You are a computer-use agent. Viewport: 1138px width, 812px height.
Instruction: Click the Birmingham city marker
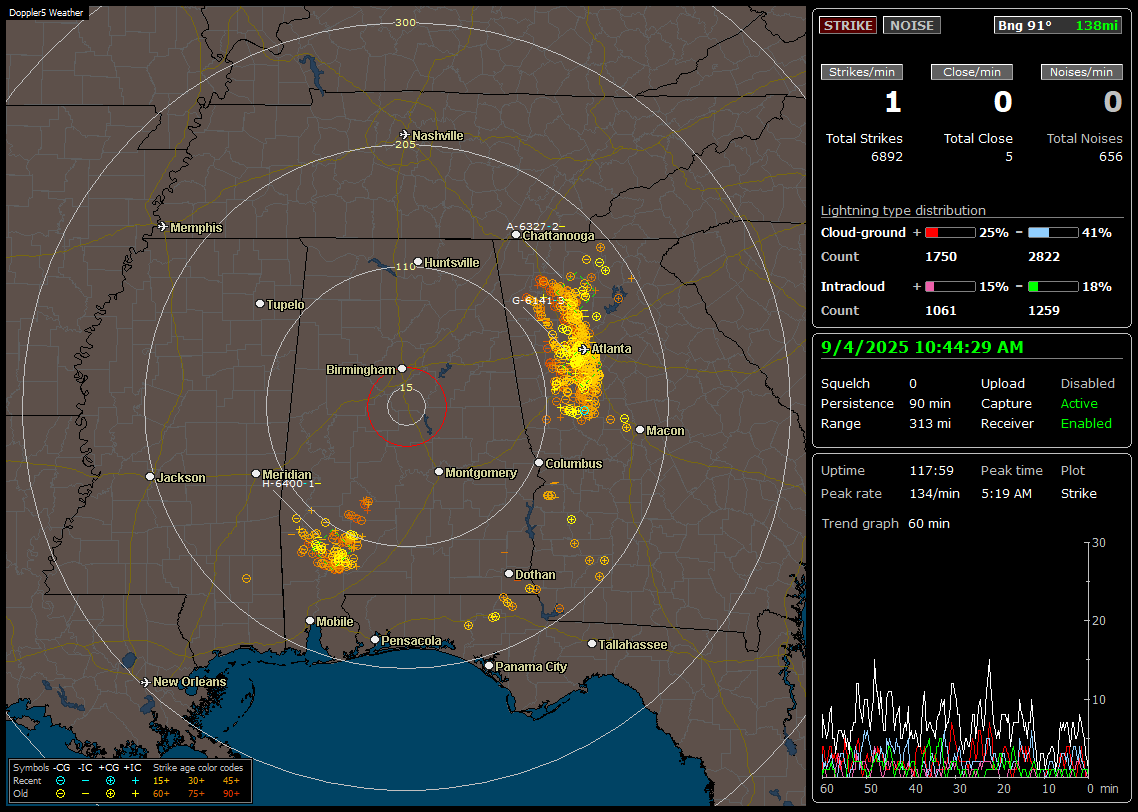point(402,369)
